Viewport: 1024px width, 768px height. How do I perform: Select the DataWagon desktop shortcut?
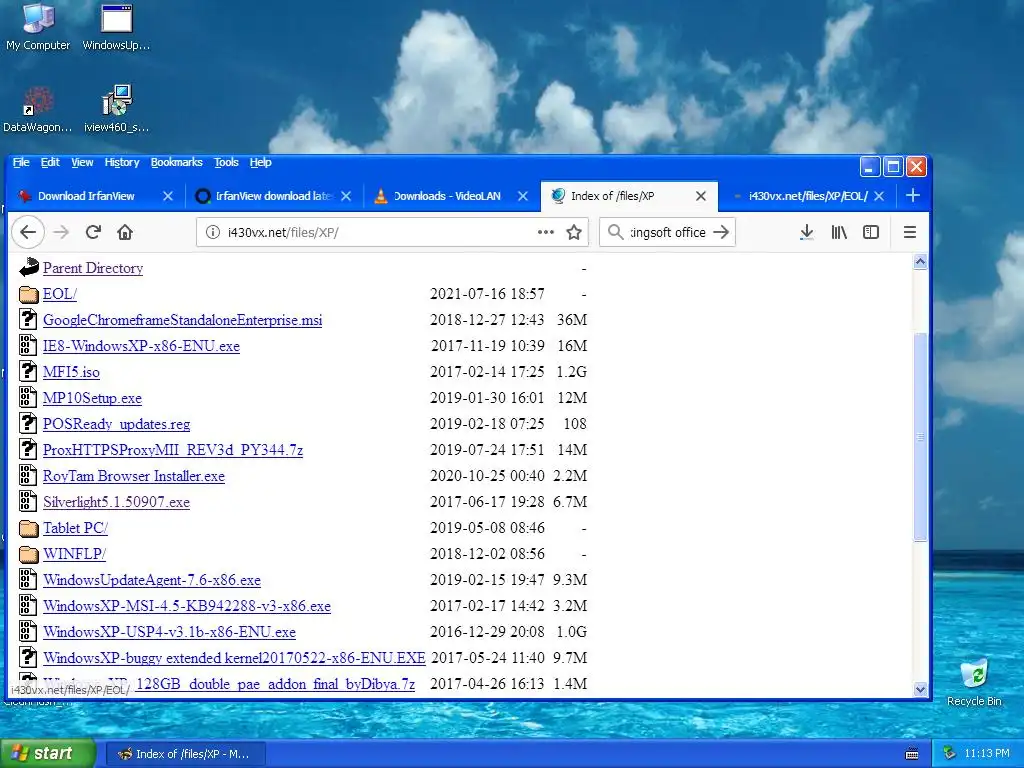37,109
